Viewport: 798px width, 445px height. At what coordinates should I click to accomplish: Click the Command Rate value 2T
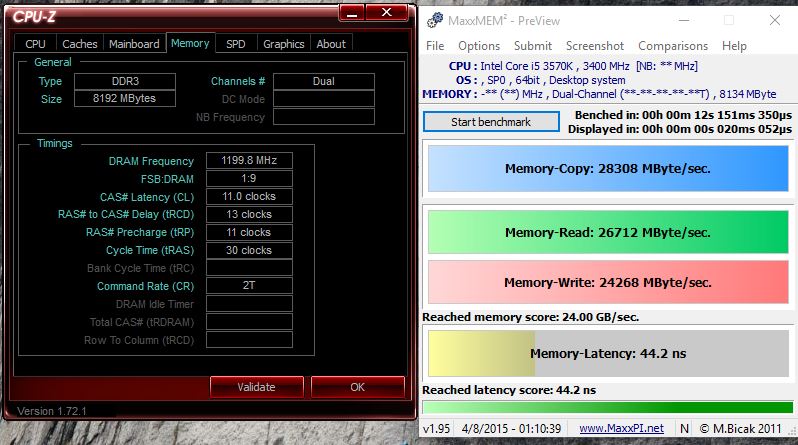[x=249, y=286]
